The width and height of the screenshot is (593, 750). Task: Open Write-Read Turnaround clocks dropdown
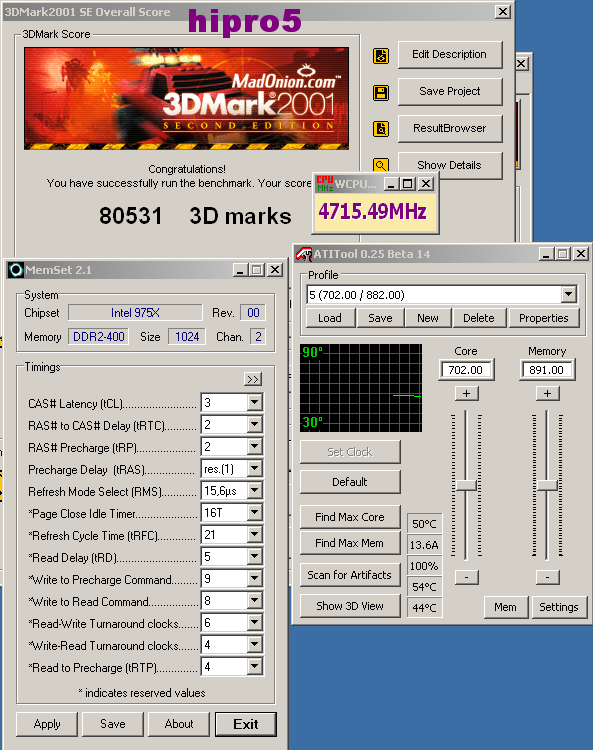pyautogui.click(x=255, y=644)
